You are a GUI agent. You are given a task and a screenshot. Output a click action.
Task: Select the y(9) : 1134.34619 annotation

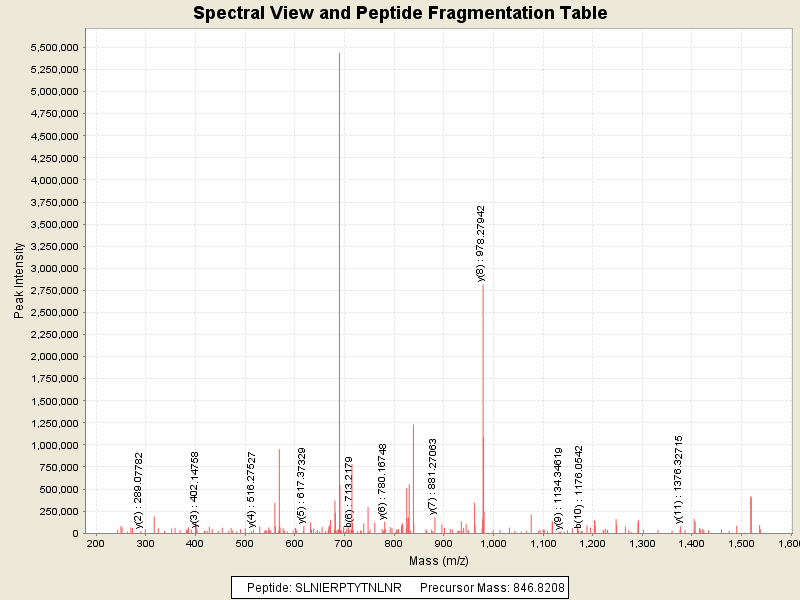tap(558, 485)
